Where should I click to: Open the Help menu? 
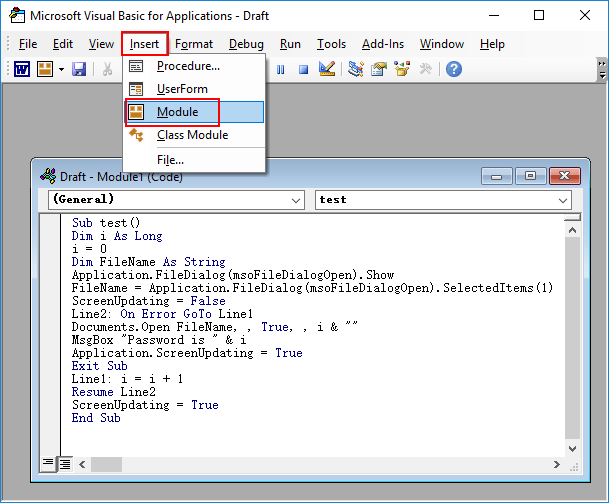pos(492,44)
